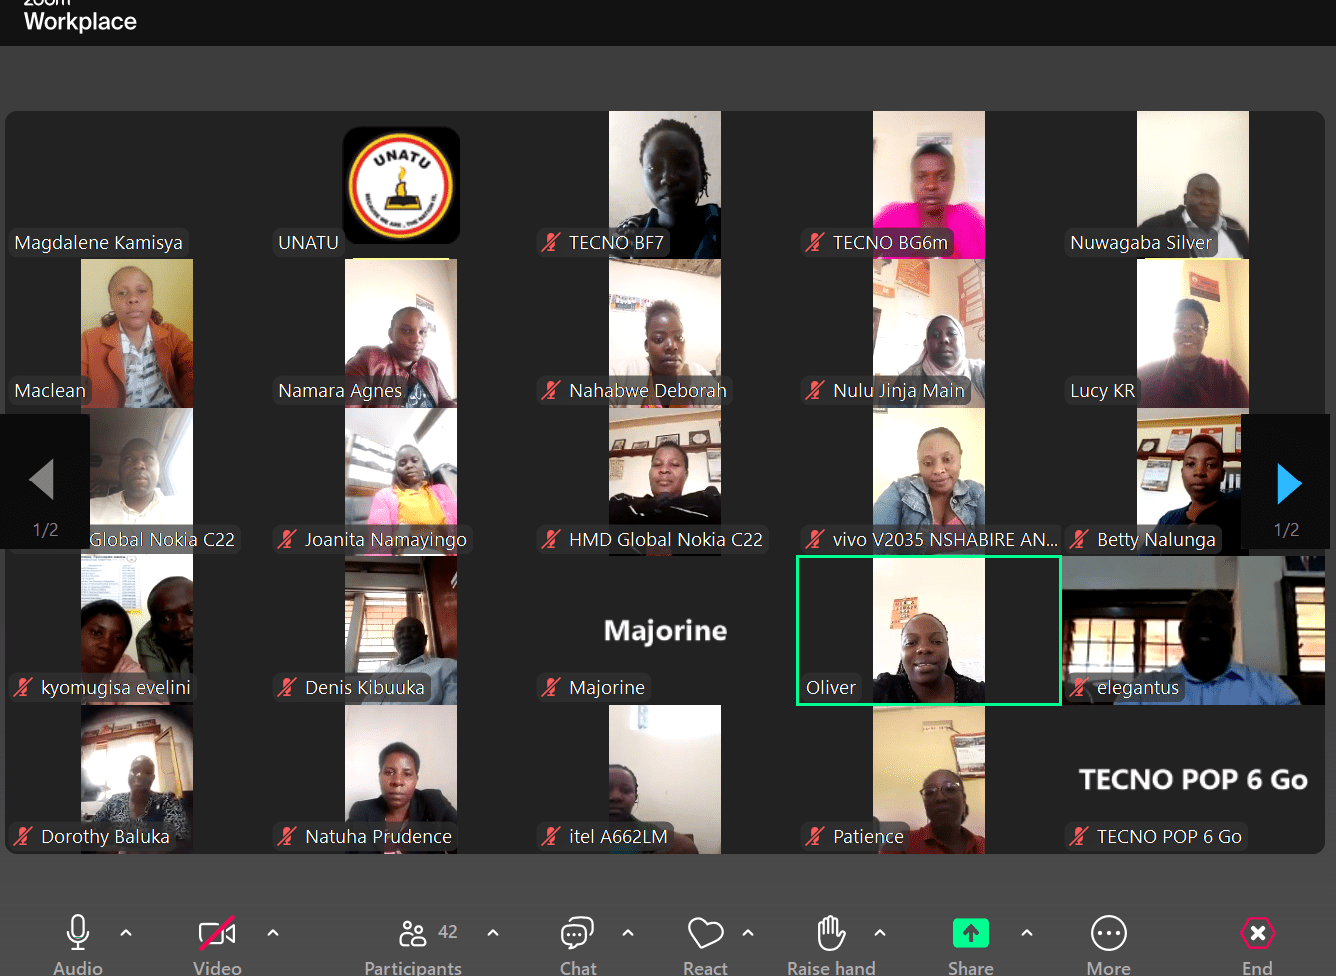This screenshot has height=976, width=1336.
Task: Expand the Raise hand options chevron
Action: [880, 933]
